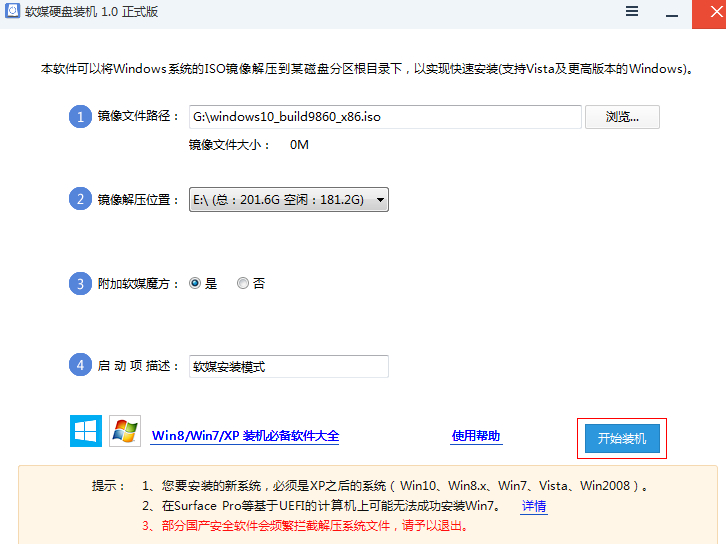Open the Win8/Win7/XP 装机必备软件大全 link
The width and height of the screenshot is (726, 544).
245,436
